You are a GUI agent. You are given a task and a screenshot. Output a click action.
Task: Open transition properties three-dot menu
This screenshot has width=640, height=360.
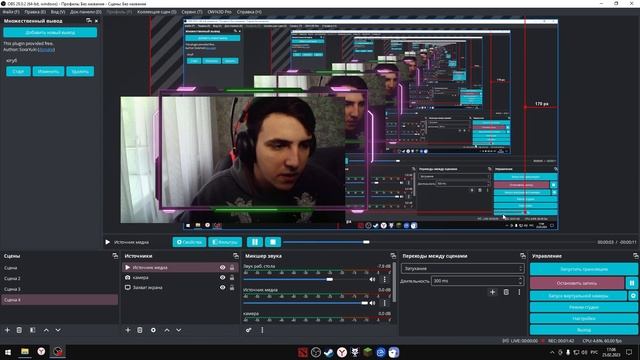[519, 292]
